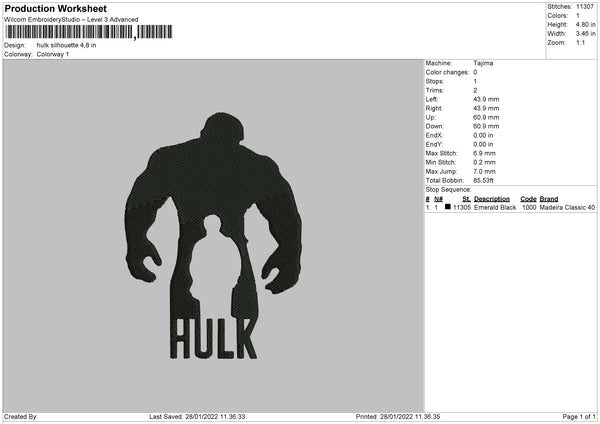This screenshot has width=600, height=424.
Task: Click the Emerald Black description
Action: pos(495,207)
